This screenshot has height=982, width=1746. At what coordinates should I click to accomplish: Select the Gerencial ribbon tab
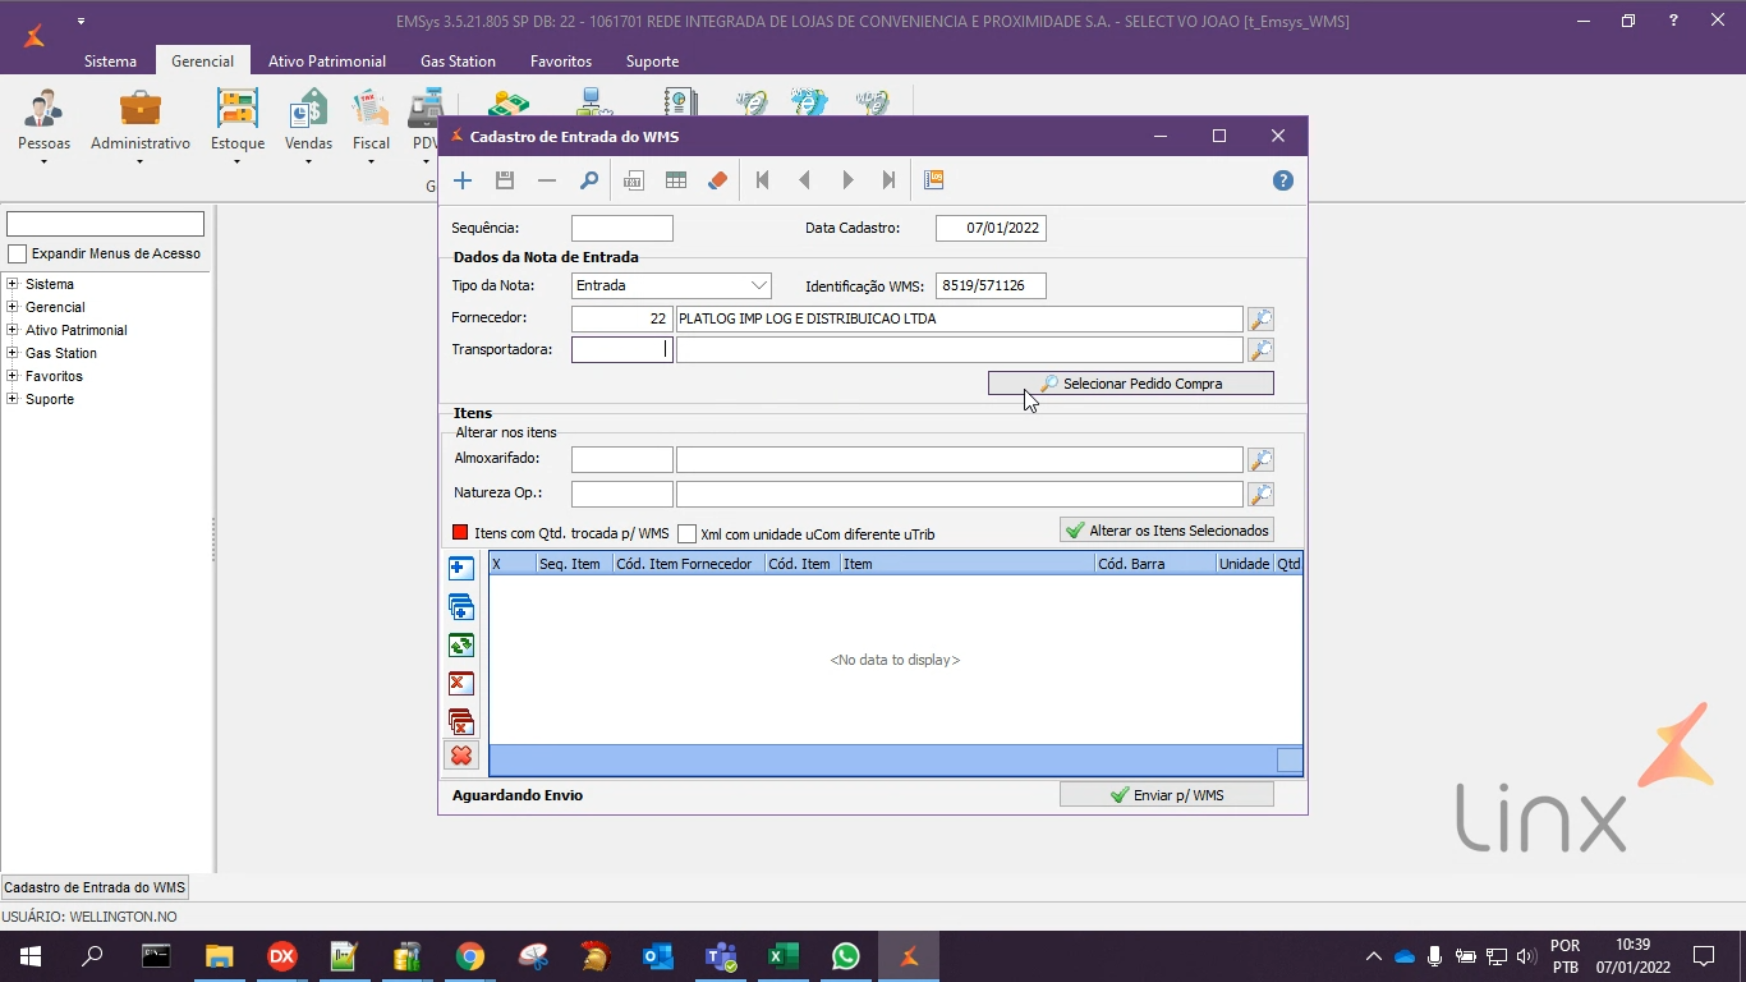(202, 61)
